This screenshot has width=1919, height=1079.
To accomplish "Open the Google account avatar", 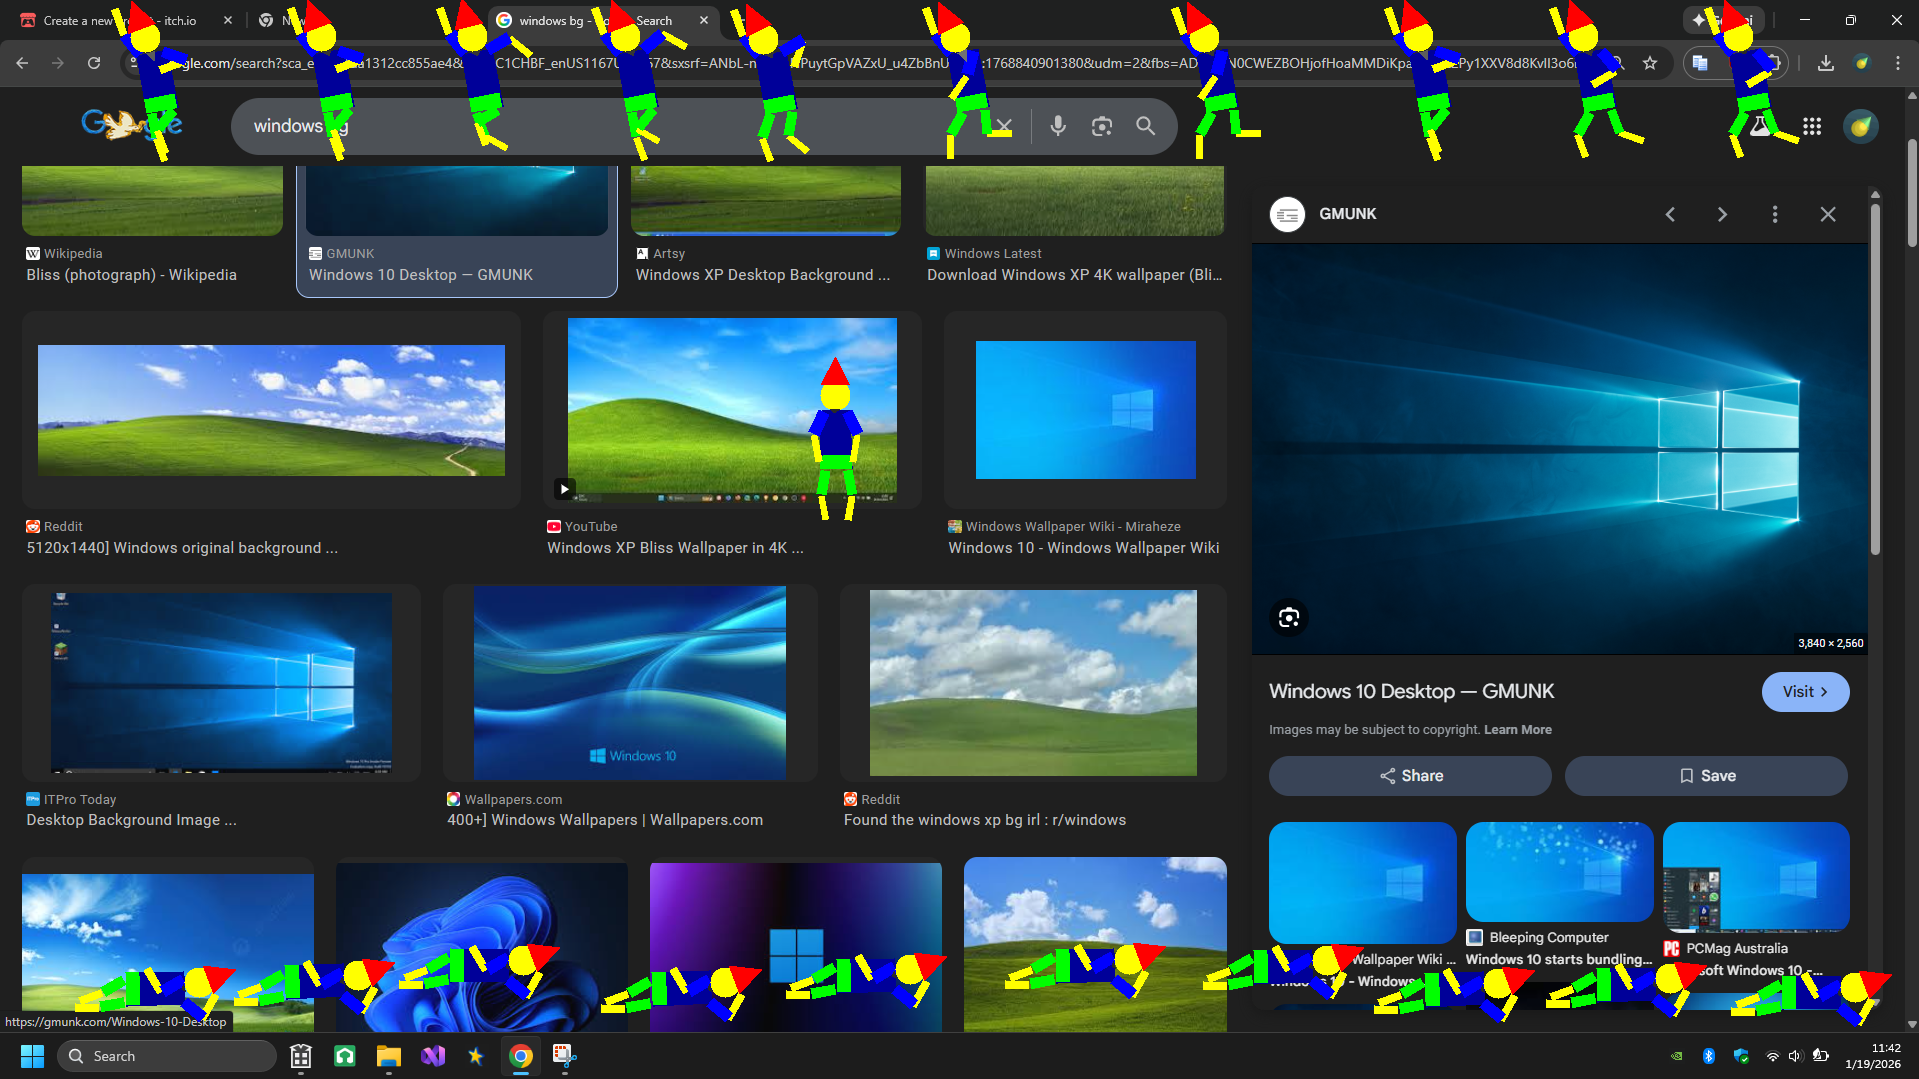I will [1861, 126].
